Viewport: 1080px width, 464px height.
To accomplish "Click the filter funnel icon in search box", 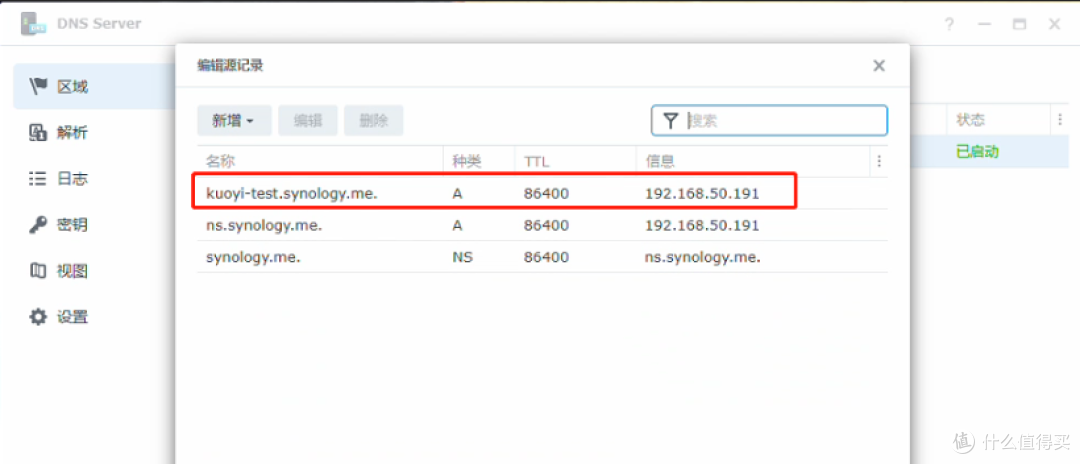I will (x=671, y=121).
